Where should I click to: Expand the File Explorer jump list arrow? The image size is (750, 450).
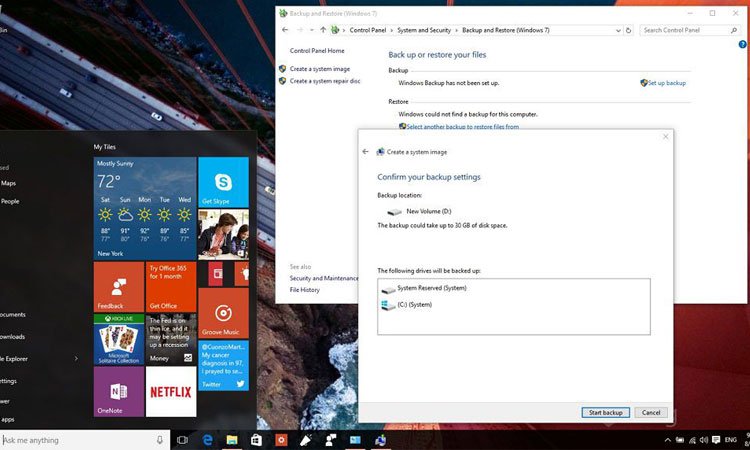pos(76,358)
